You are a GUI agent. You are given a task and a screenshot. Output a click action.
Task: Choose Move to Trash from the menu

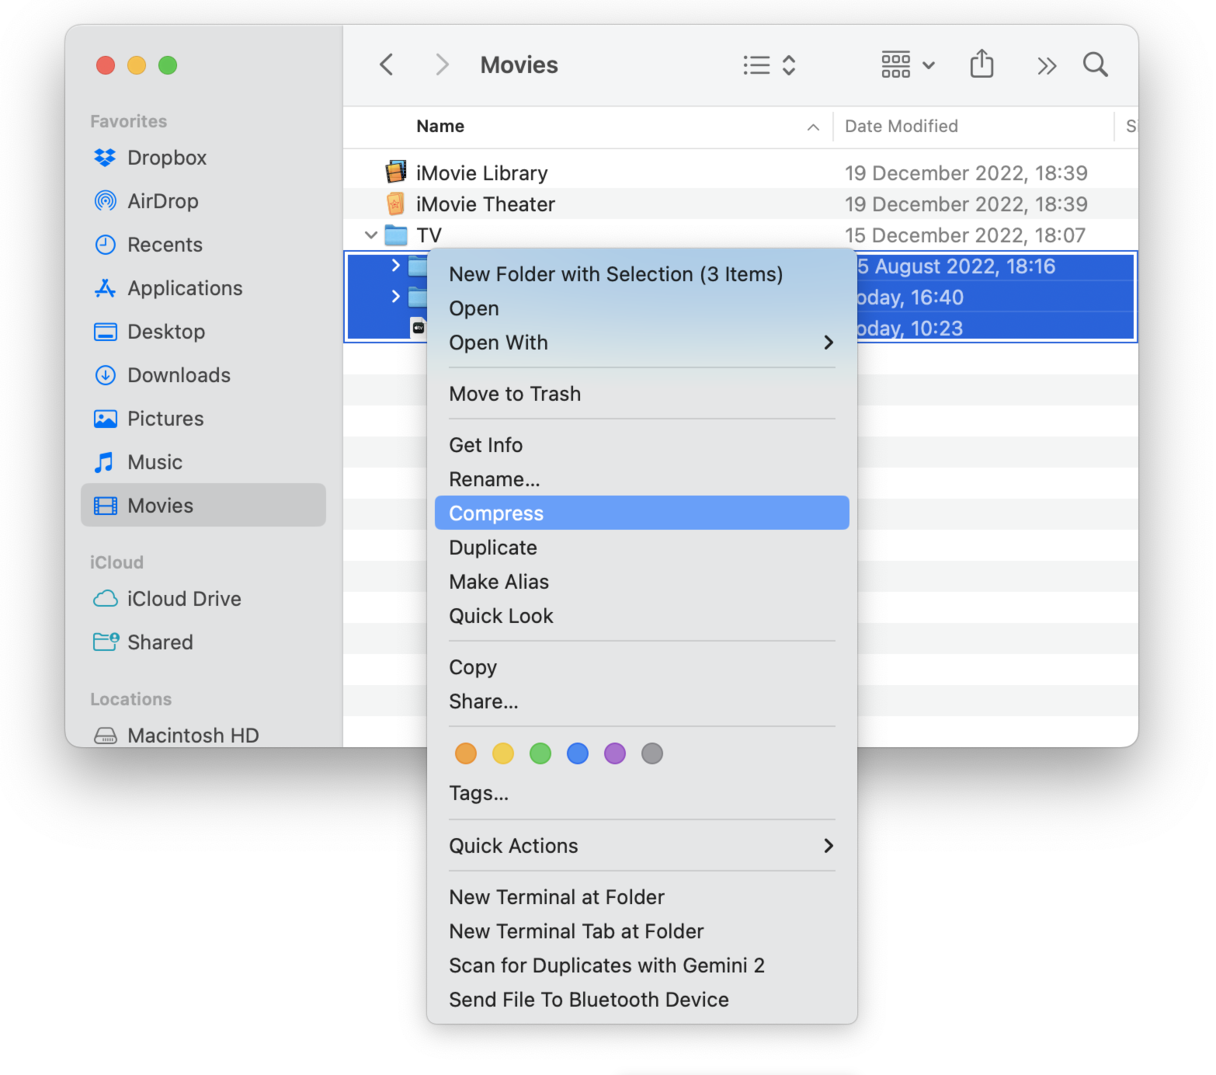515,393
